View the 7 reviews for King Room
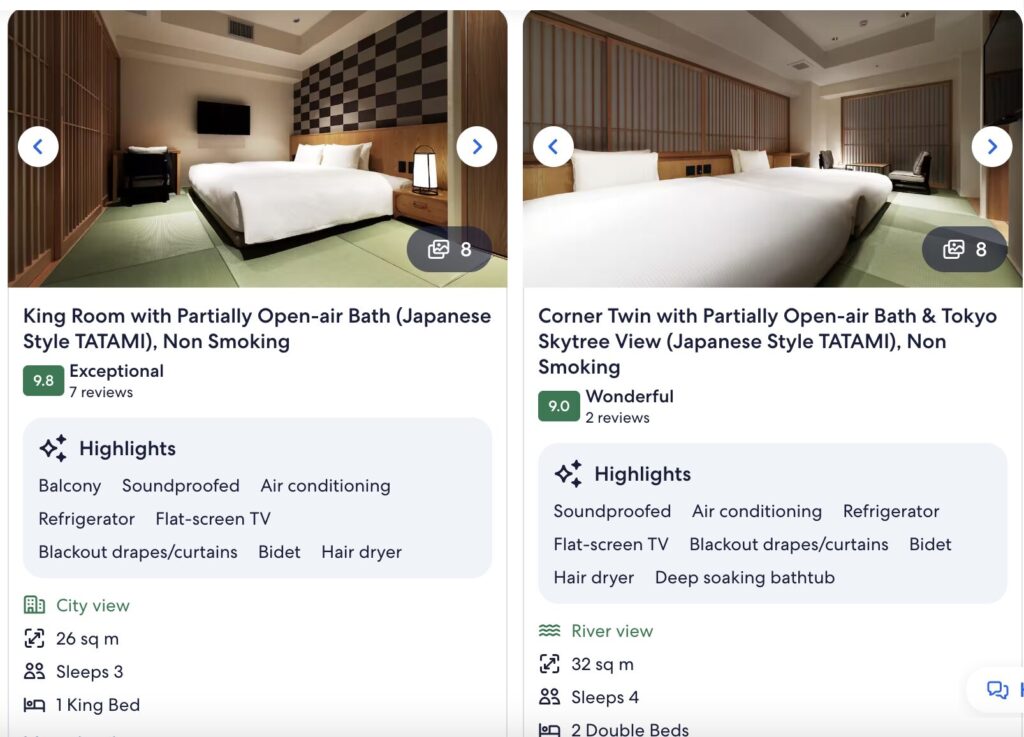Viewport: 1024px width, 737px height. coord(101,392)
